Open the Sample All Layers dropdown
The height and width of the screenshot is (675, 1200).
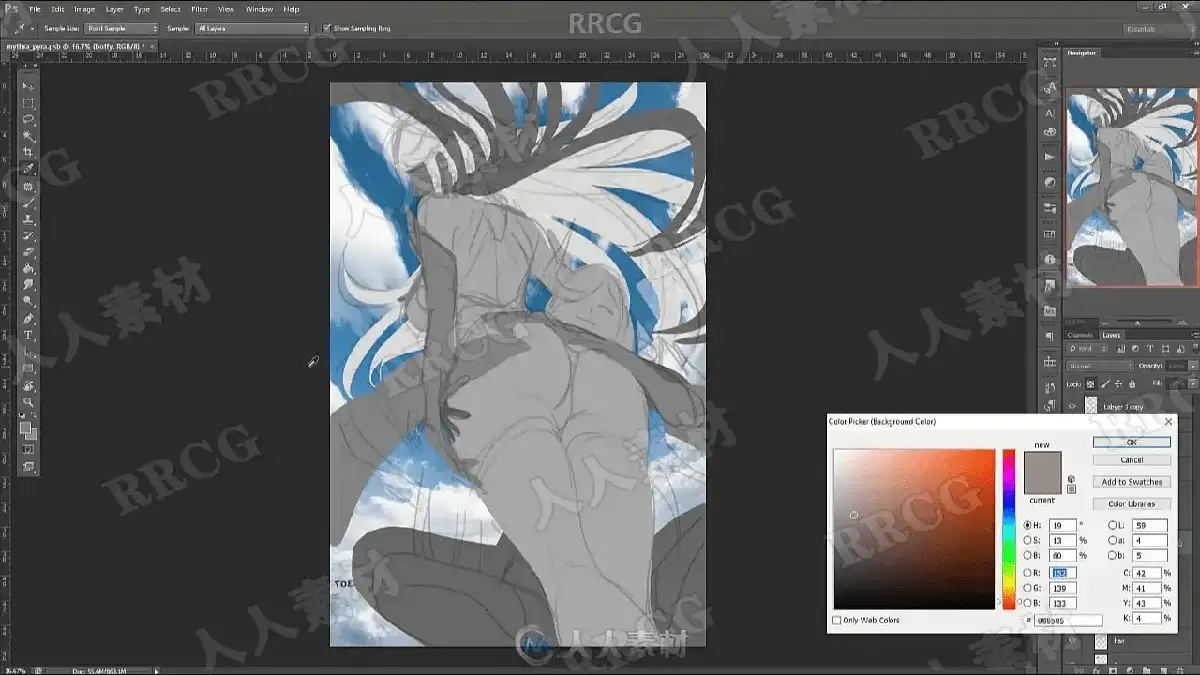(x=252, y=28)
